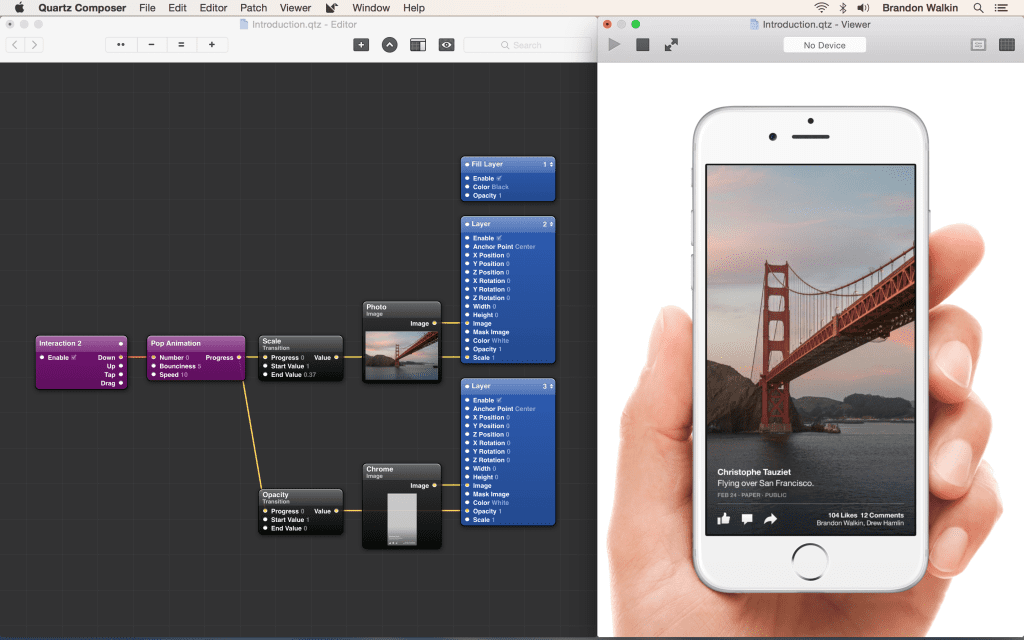The image size is (1024, 640).
Task: Open the viewer grid display icon
Action: point(1007,44)
